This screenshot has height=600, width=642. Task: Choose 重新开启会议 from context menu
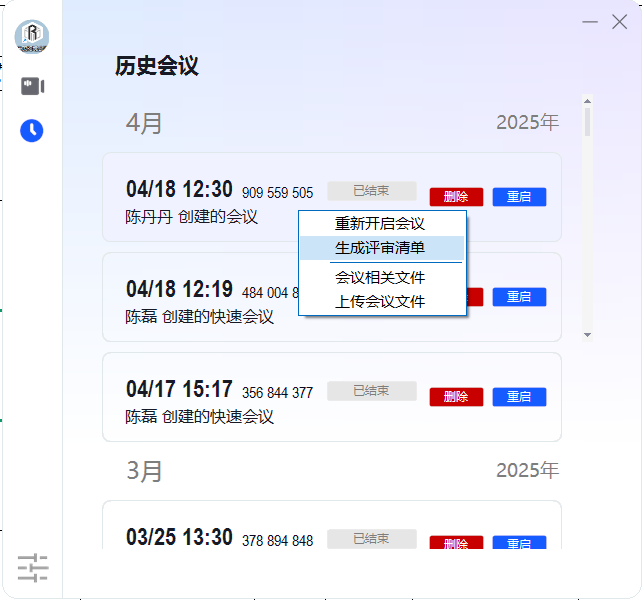point(380,224)
